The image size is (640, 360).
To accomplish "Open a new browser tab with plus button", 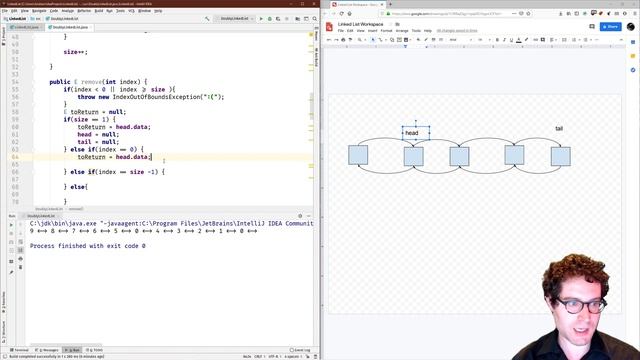I will tap(391, 4).
